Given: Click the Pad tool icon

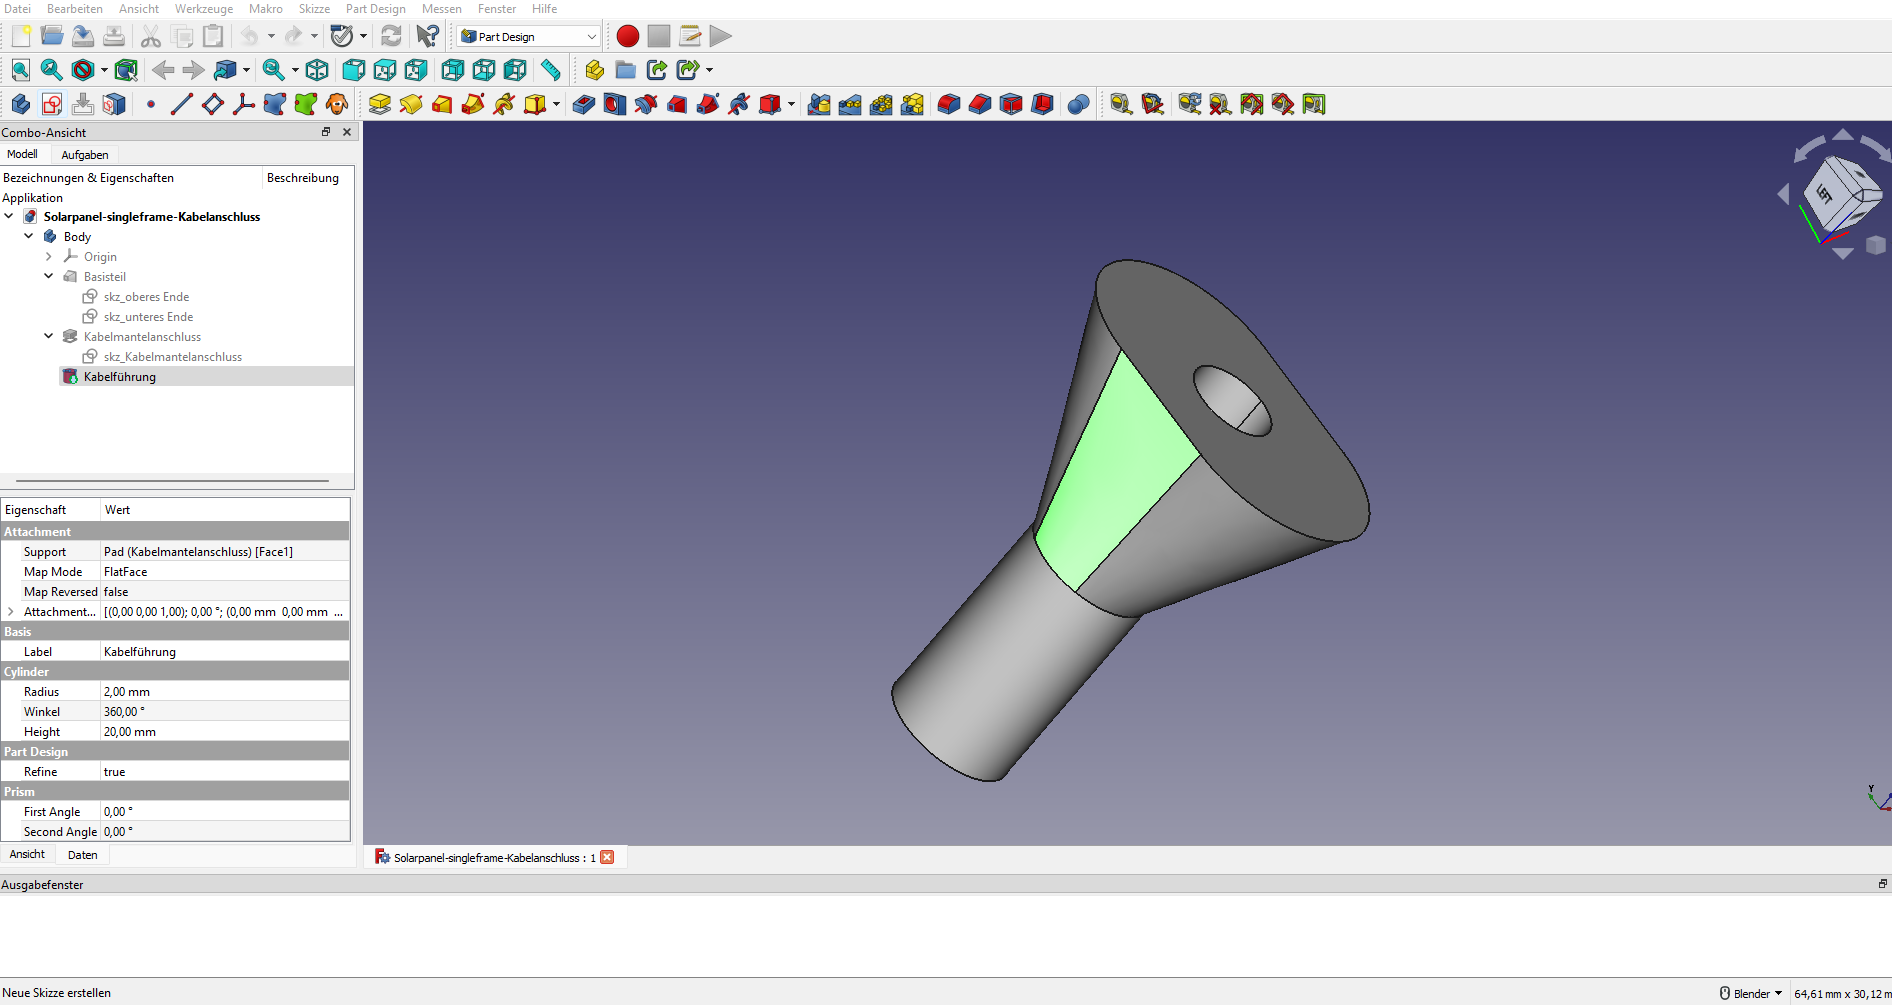Looking at the screenshot, I should 379,104.
